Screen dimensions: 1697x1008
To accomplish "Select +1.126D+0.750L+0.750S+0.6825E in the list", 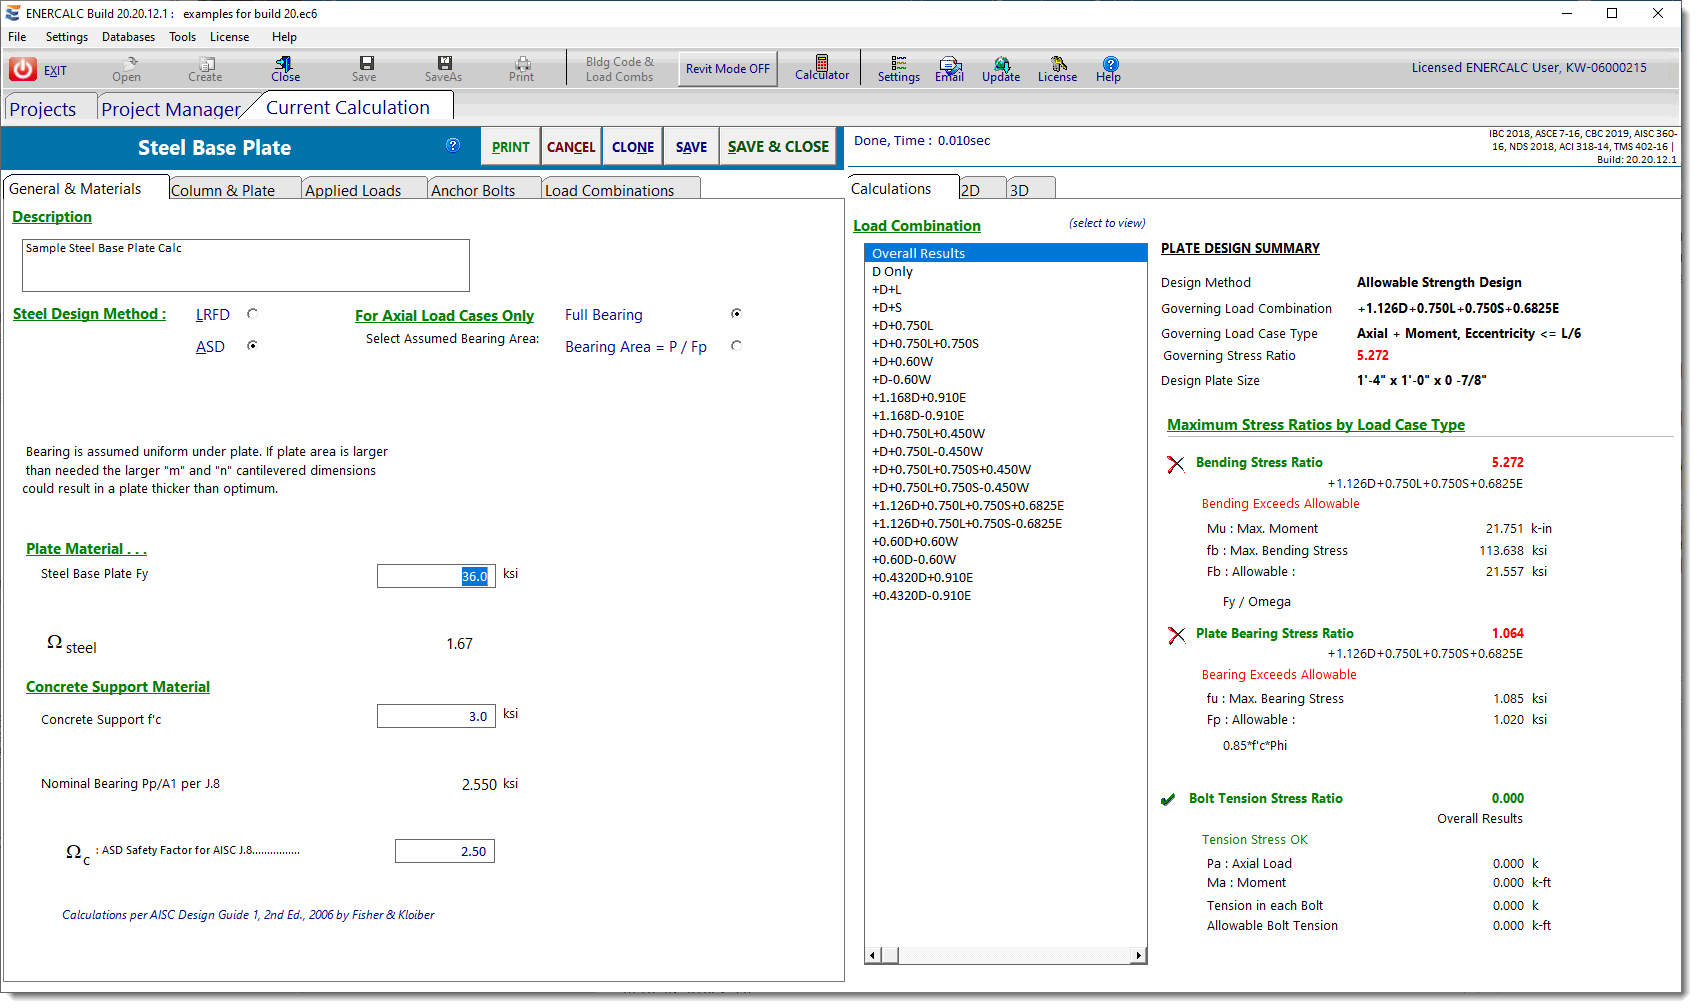I will click(1006, 506).
